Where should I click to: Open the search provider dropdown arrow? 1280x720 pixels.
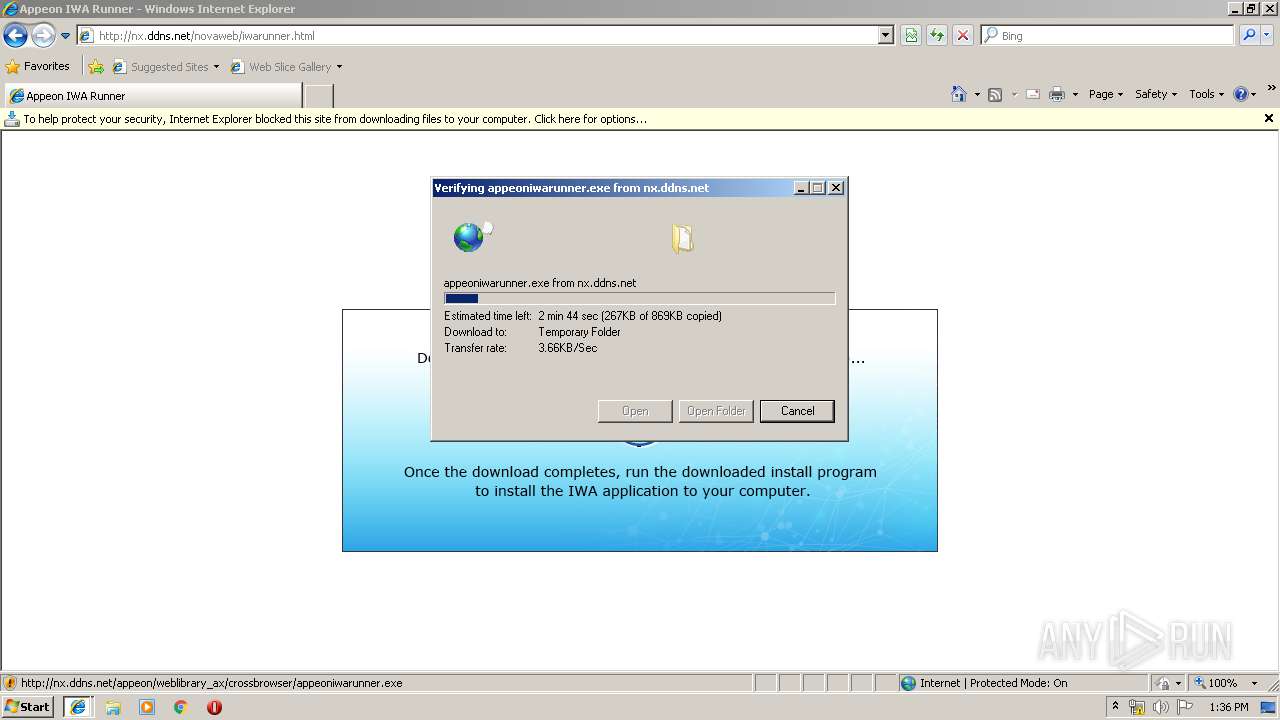pyautogui.click(x=1267, y=36)
